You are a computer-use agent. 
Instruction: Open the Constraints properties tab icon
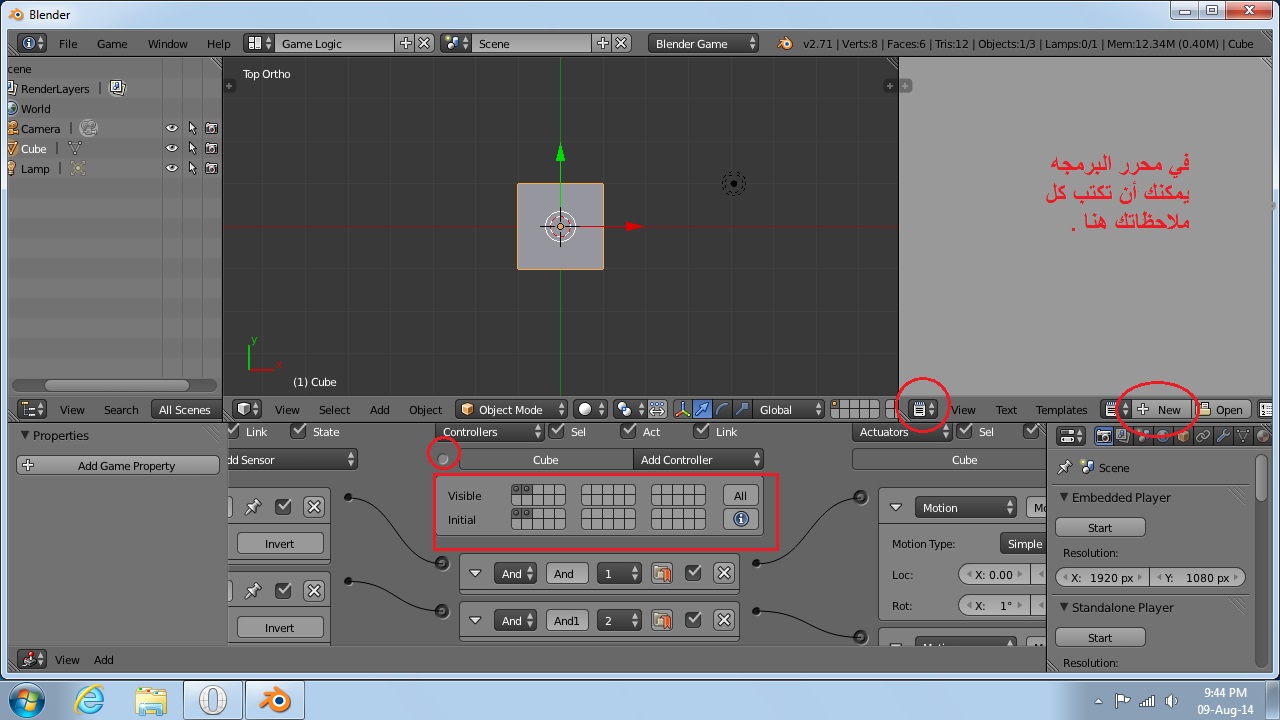pyautogui.click(x=1204, y=436)
